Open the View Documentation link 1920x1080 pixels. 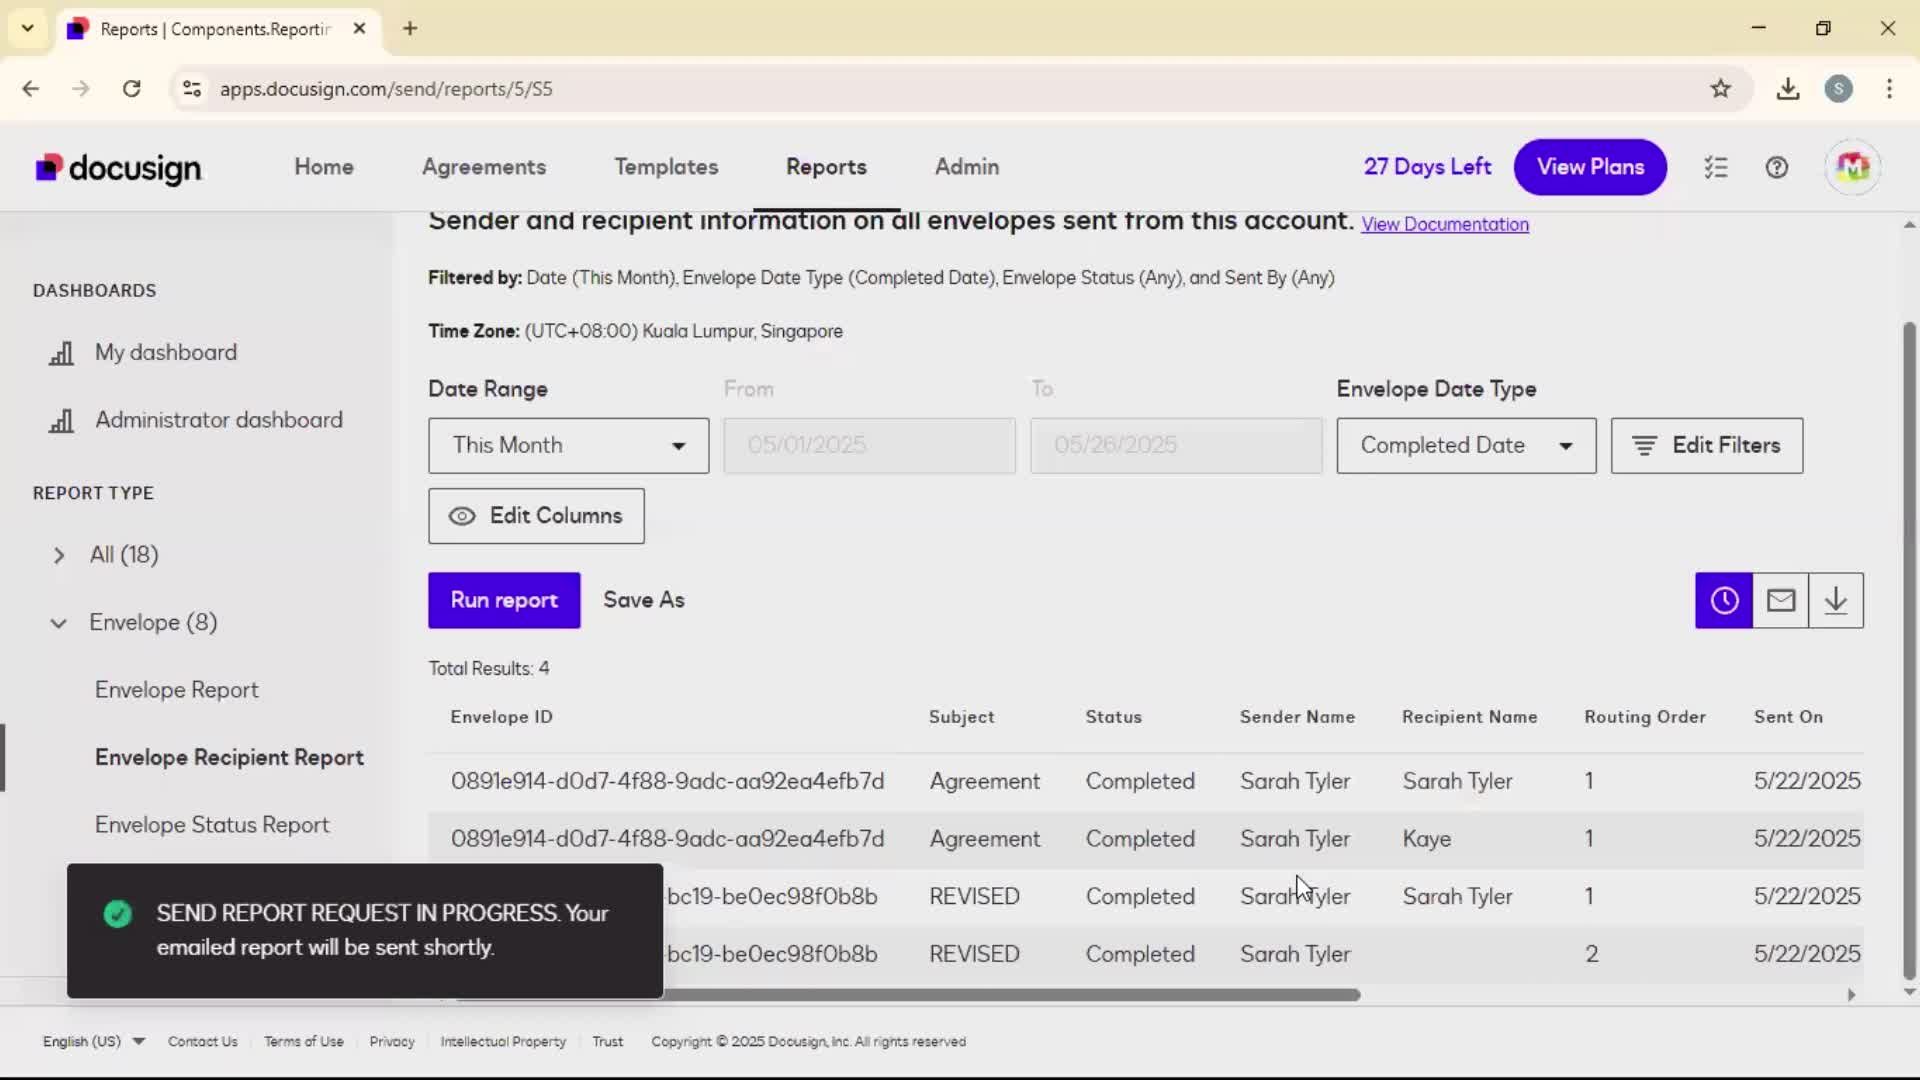click(x=1445, y=225)
